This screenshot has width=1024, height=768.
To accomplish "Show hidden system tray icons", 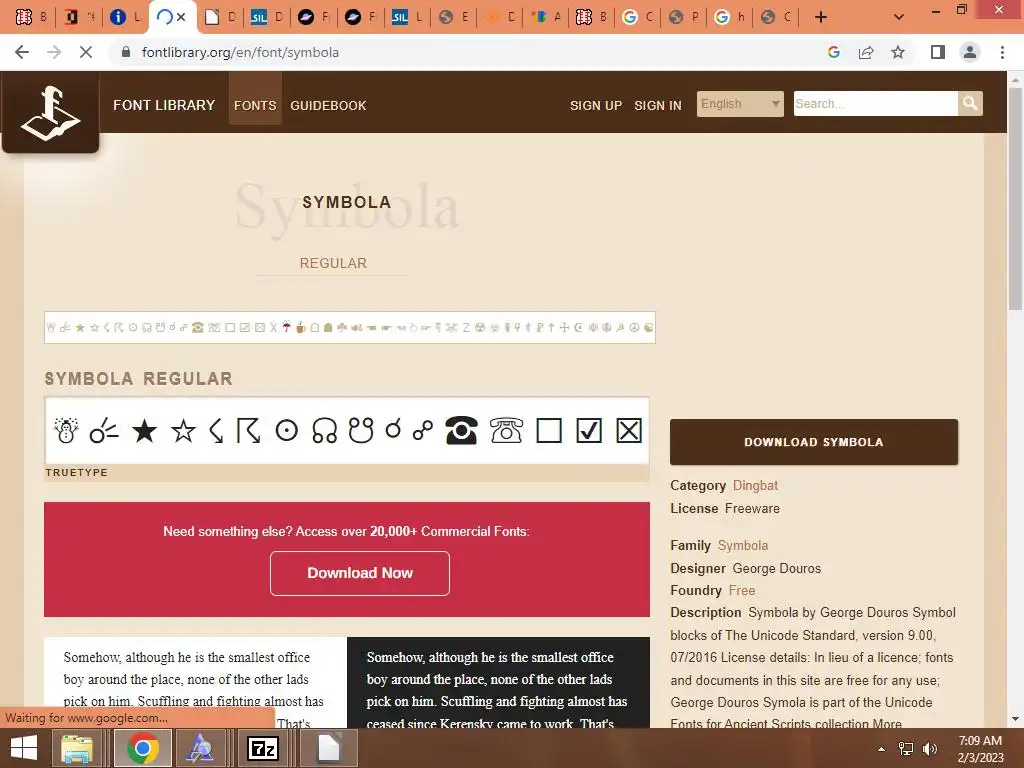I will pos(881,749).
